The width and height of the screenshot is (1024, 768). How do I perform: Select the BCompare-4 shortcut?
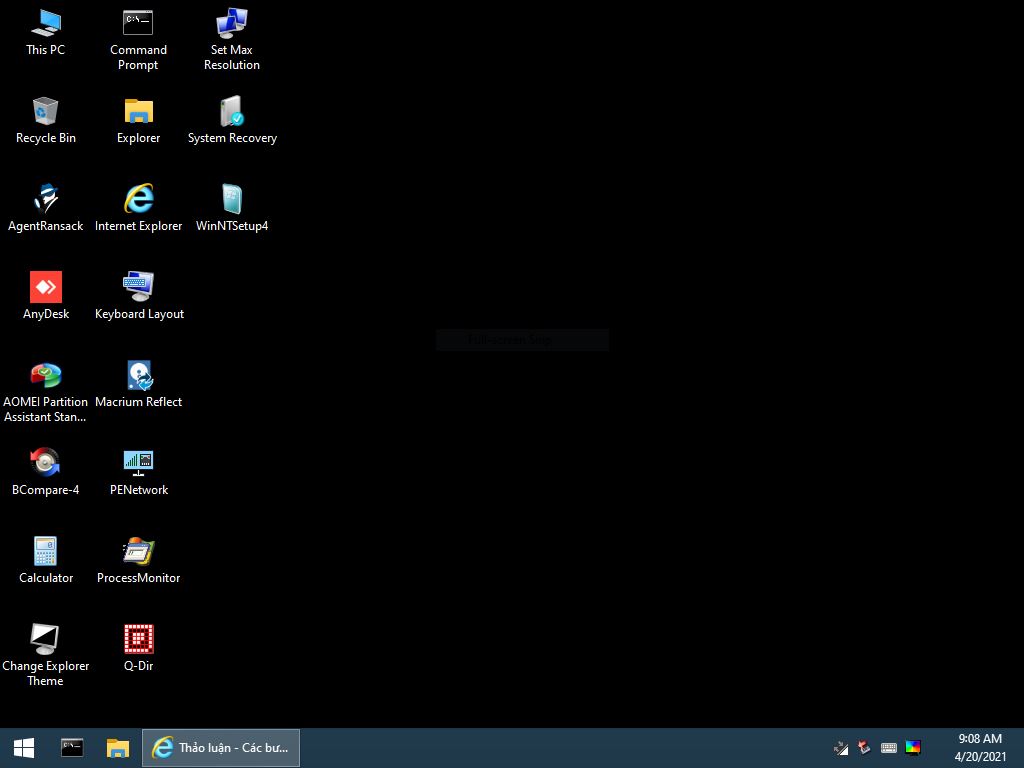pos(45,472)
